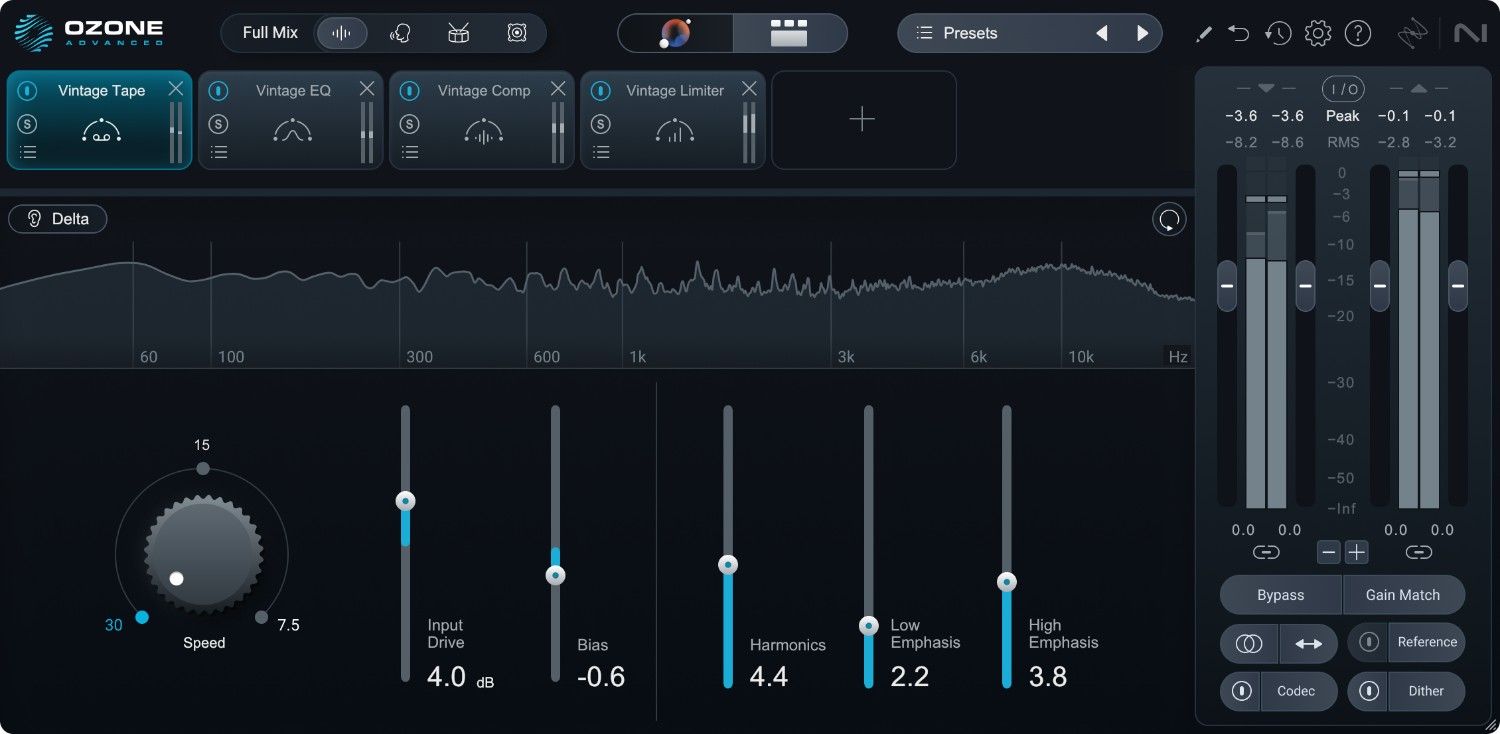
Task: Click the Bypass button
Action: click(x=1280, y=595)
